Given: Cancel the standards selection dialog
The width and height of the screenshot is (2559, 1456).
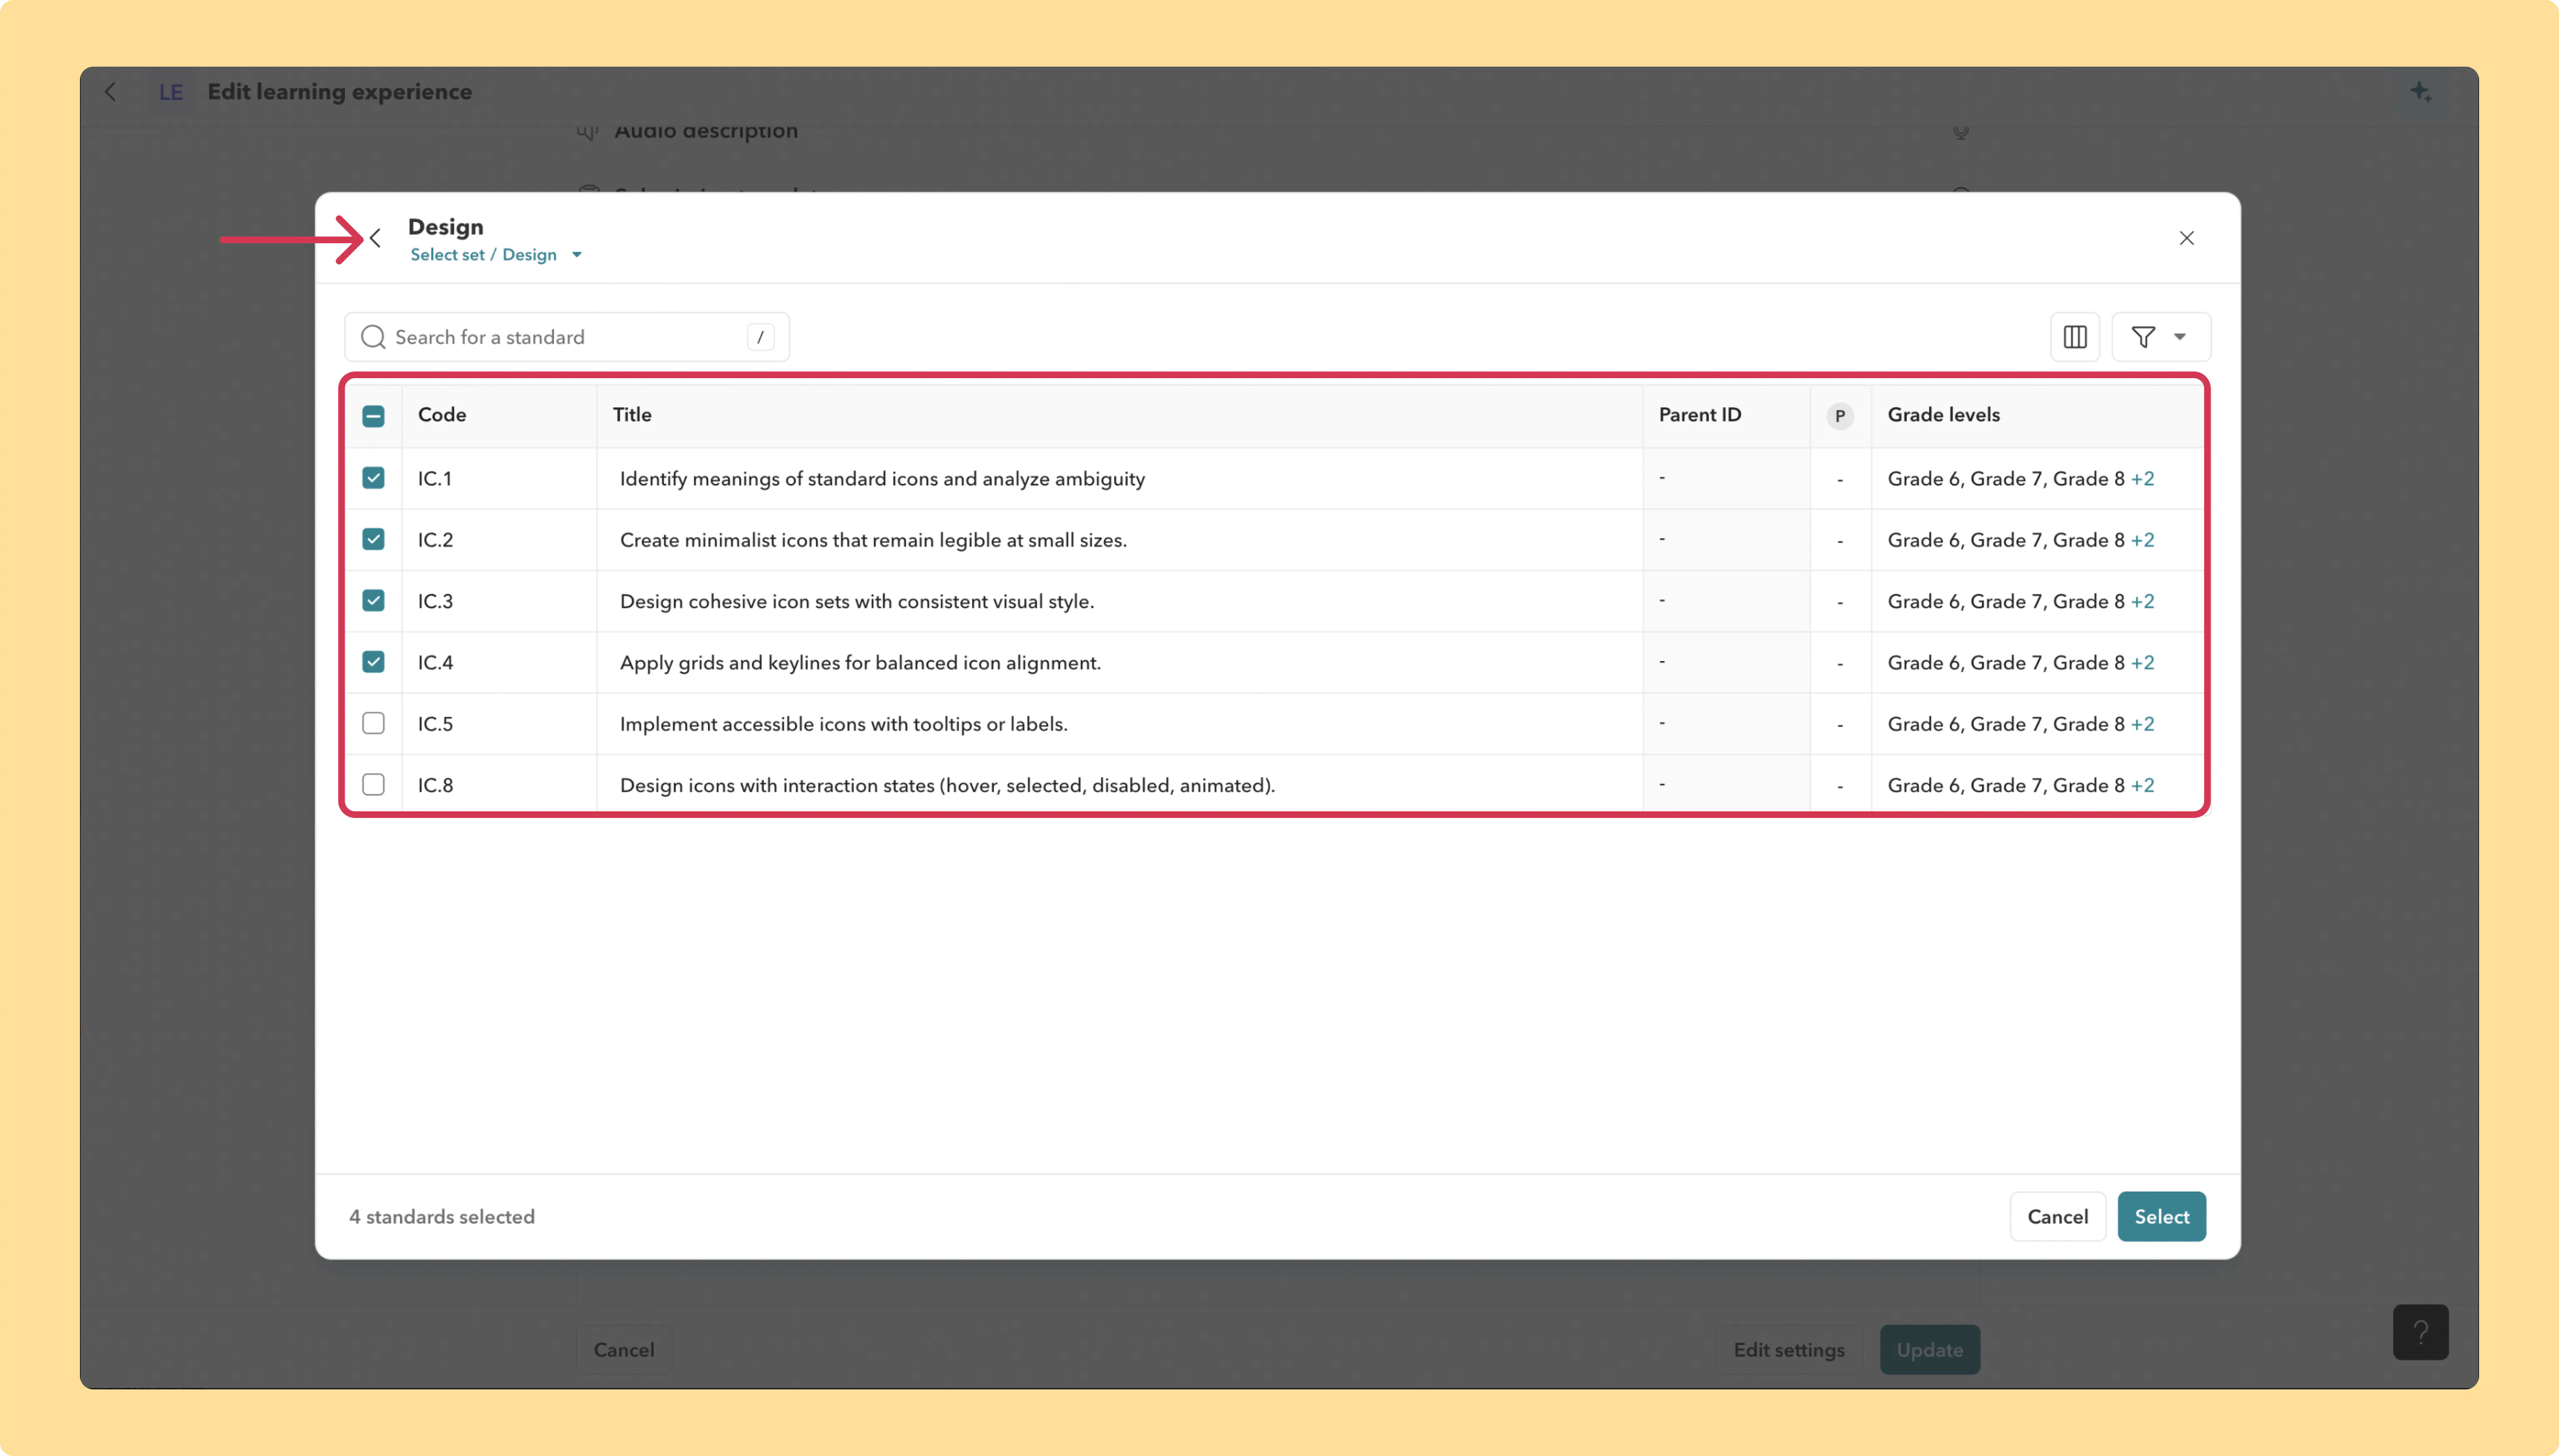Looking at the screenshot, I should [2057, 1217].
